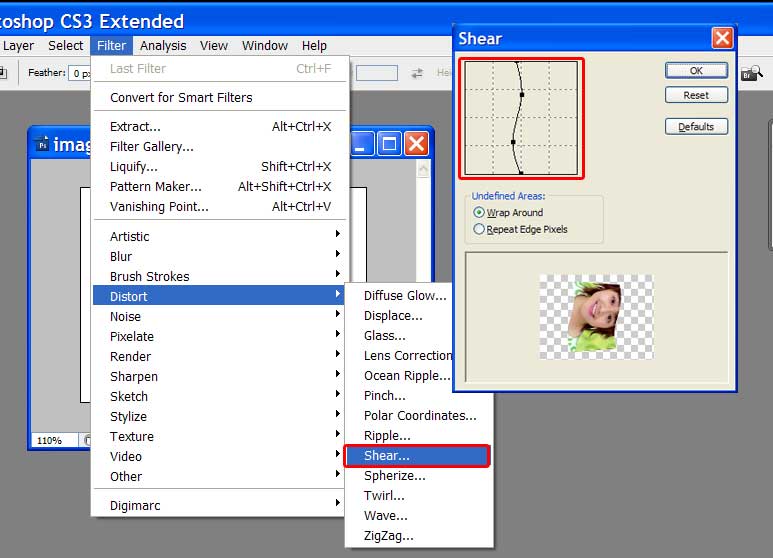Click the image window scrollbar up arrow
The image size is (773, 558).
tap(423, 170)
